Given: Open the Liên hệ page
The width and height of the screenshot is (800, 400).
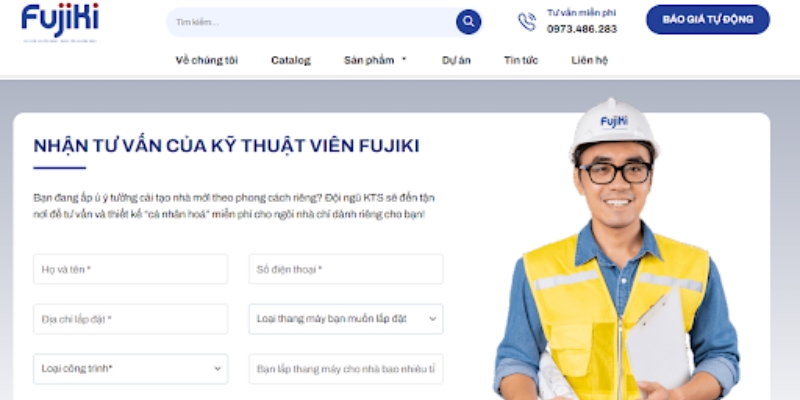Looking at the screenshot, I should click(589, 60).
